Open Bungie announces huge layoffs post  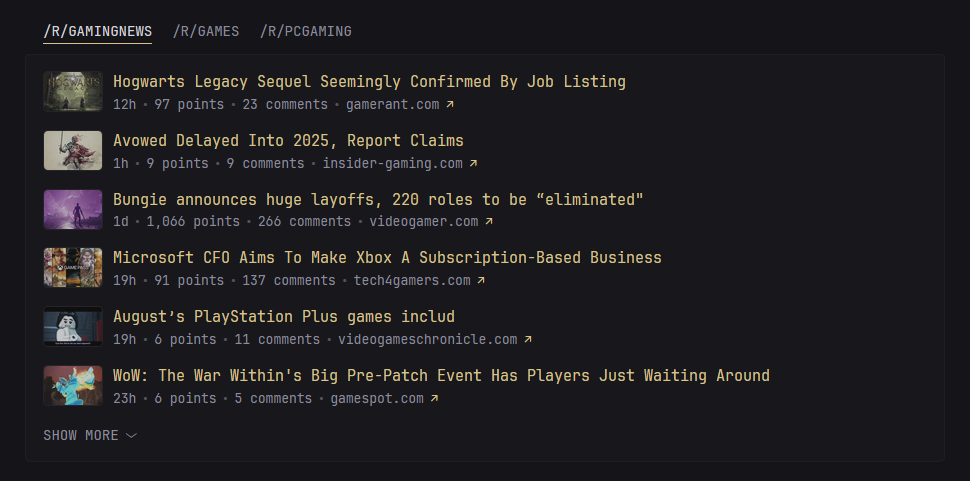coord(378,200)
